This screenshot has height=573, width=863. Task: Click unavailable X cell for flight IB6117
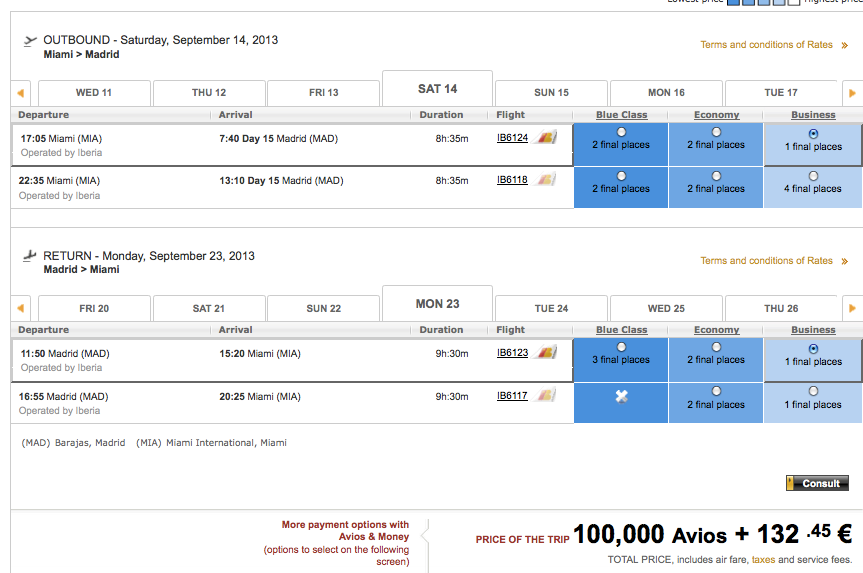click(622, 397)
